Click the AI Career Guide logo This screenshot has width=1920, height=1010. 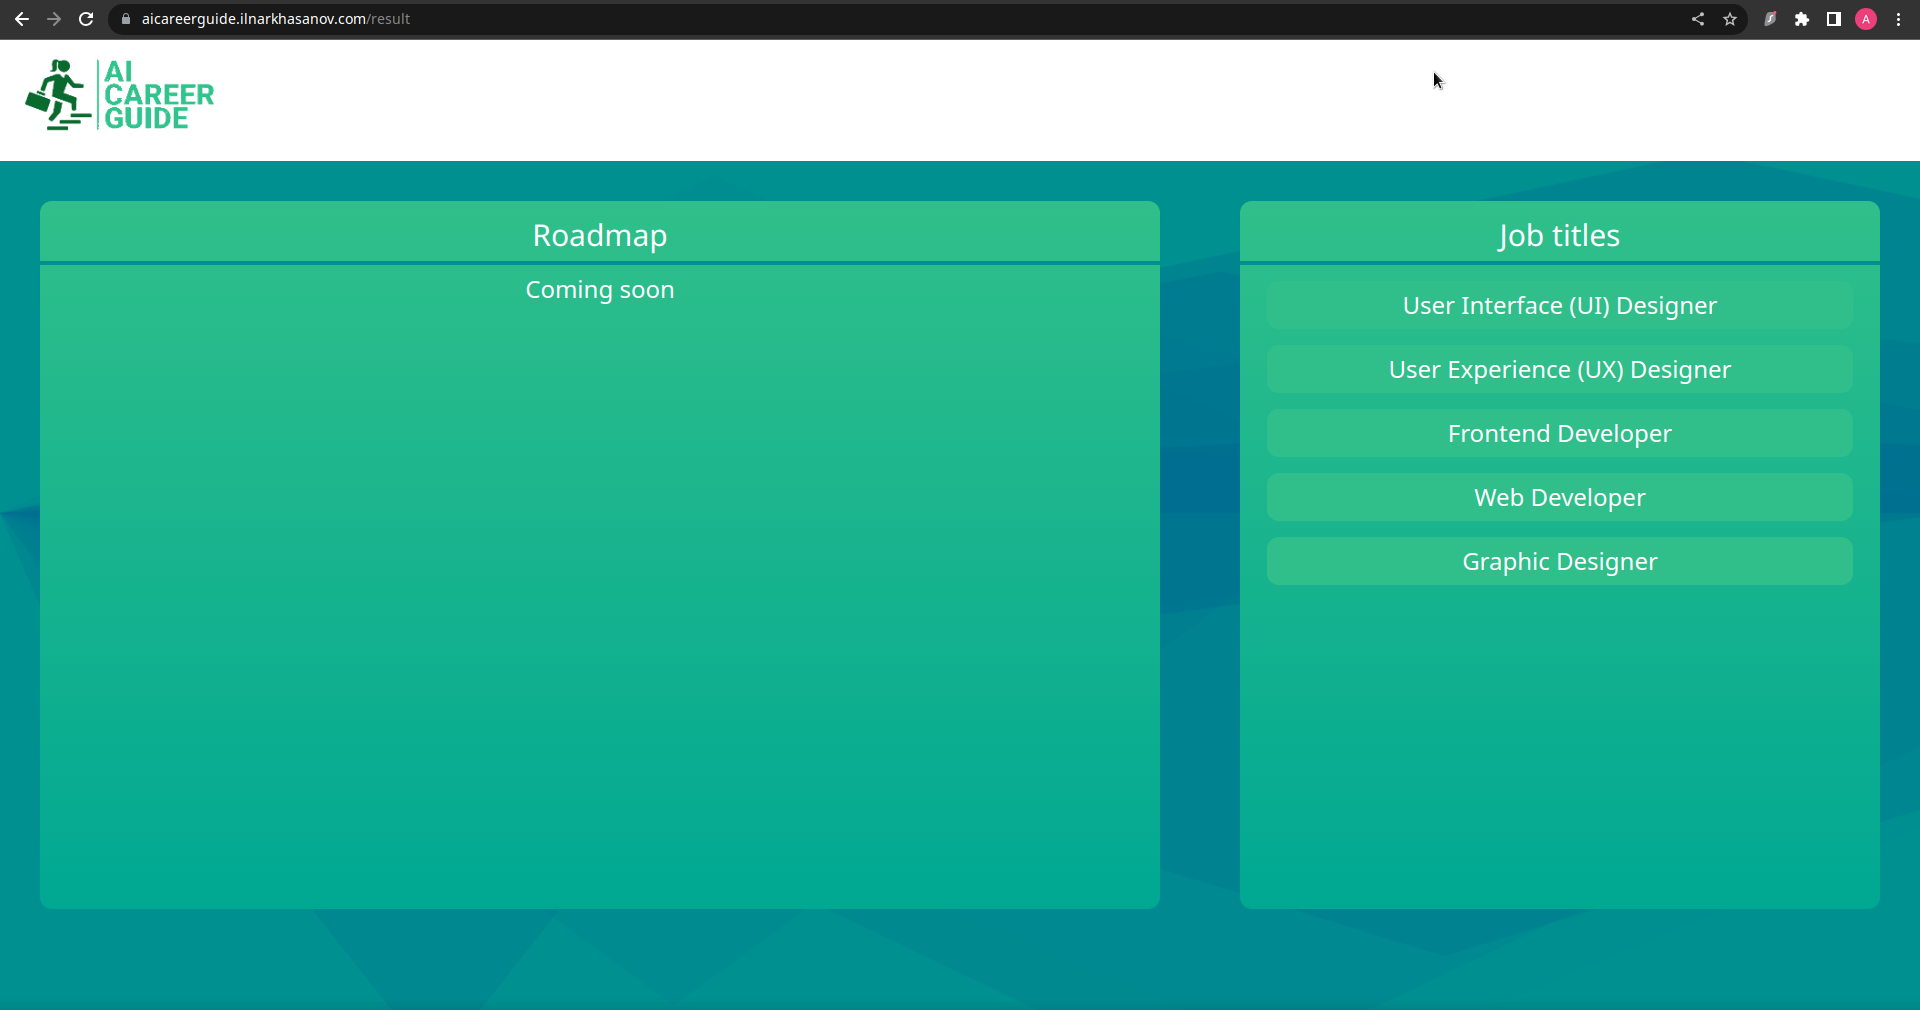(x=120, y=95)
